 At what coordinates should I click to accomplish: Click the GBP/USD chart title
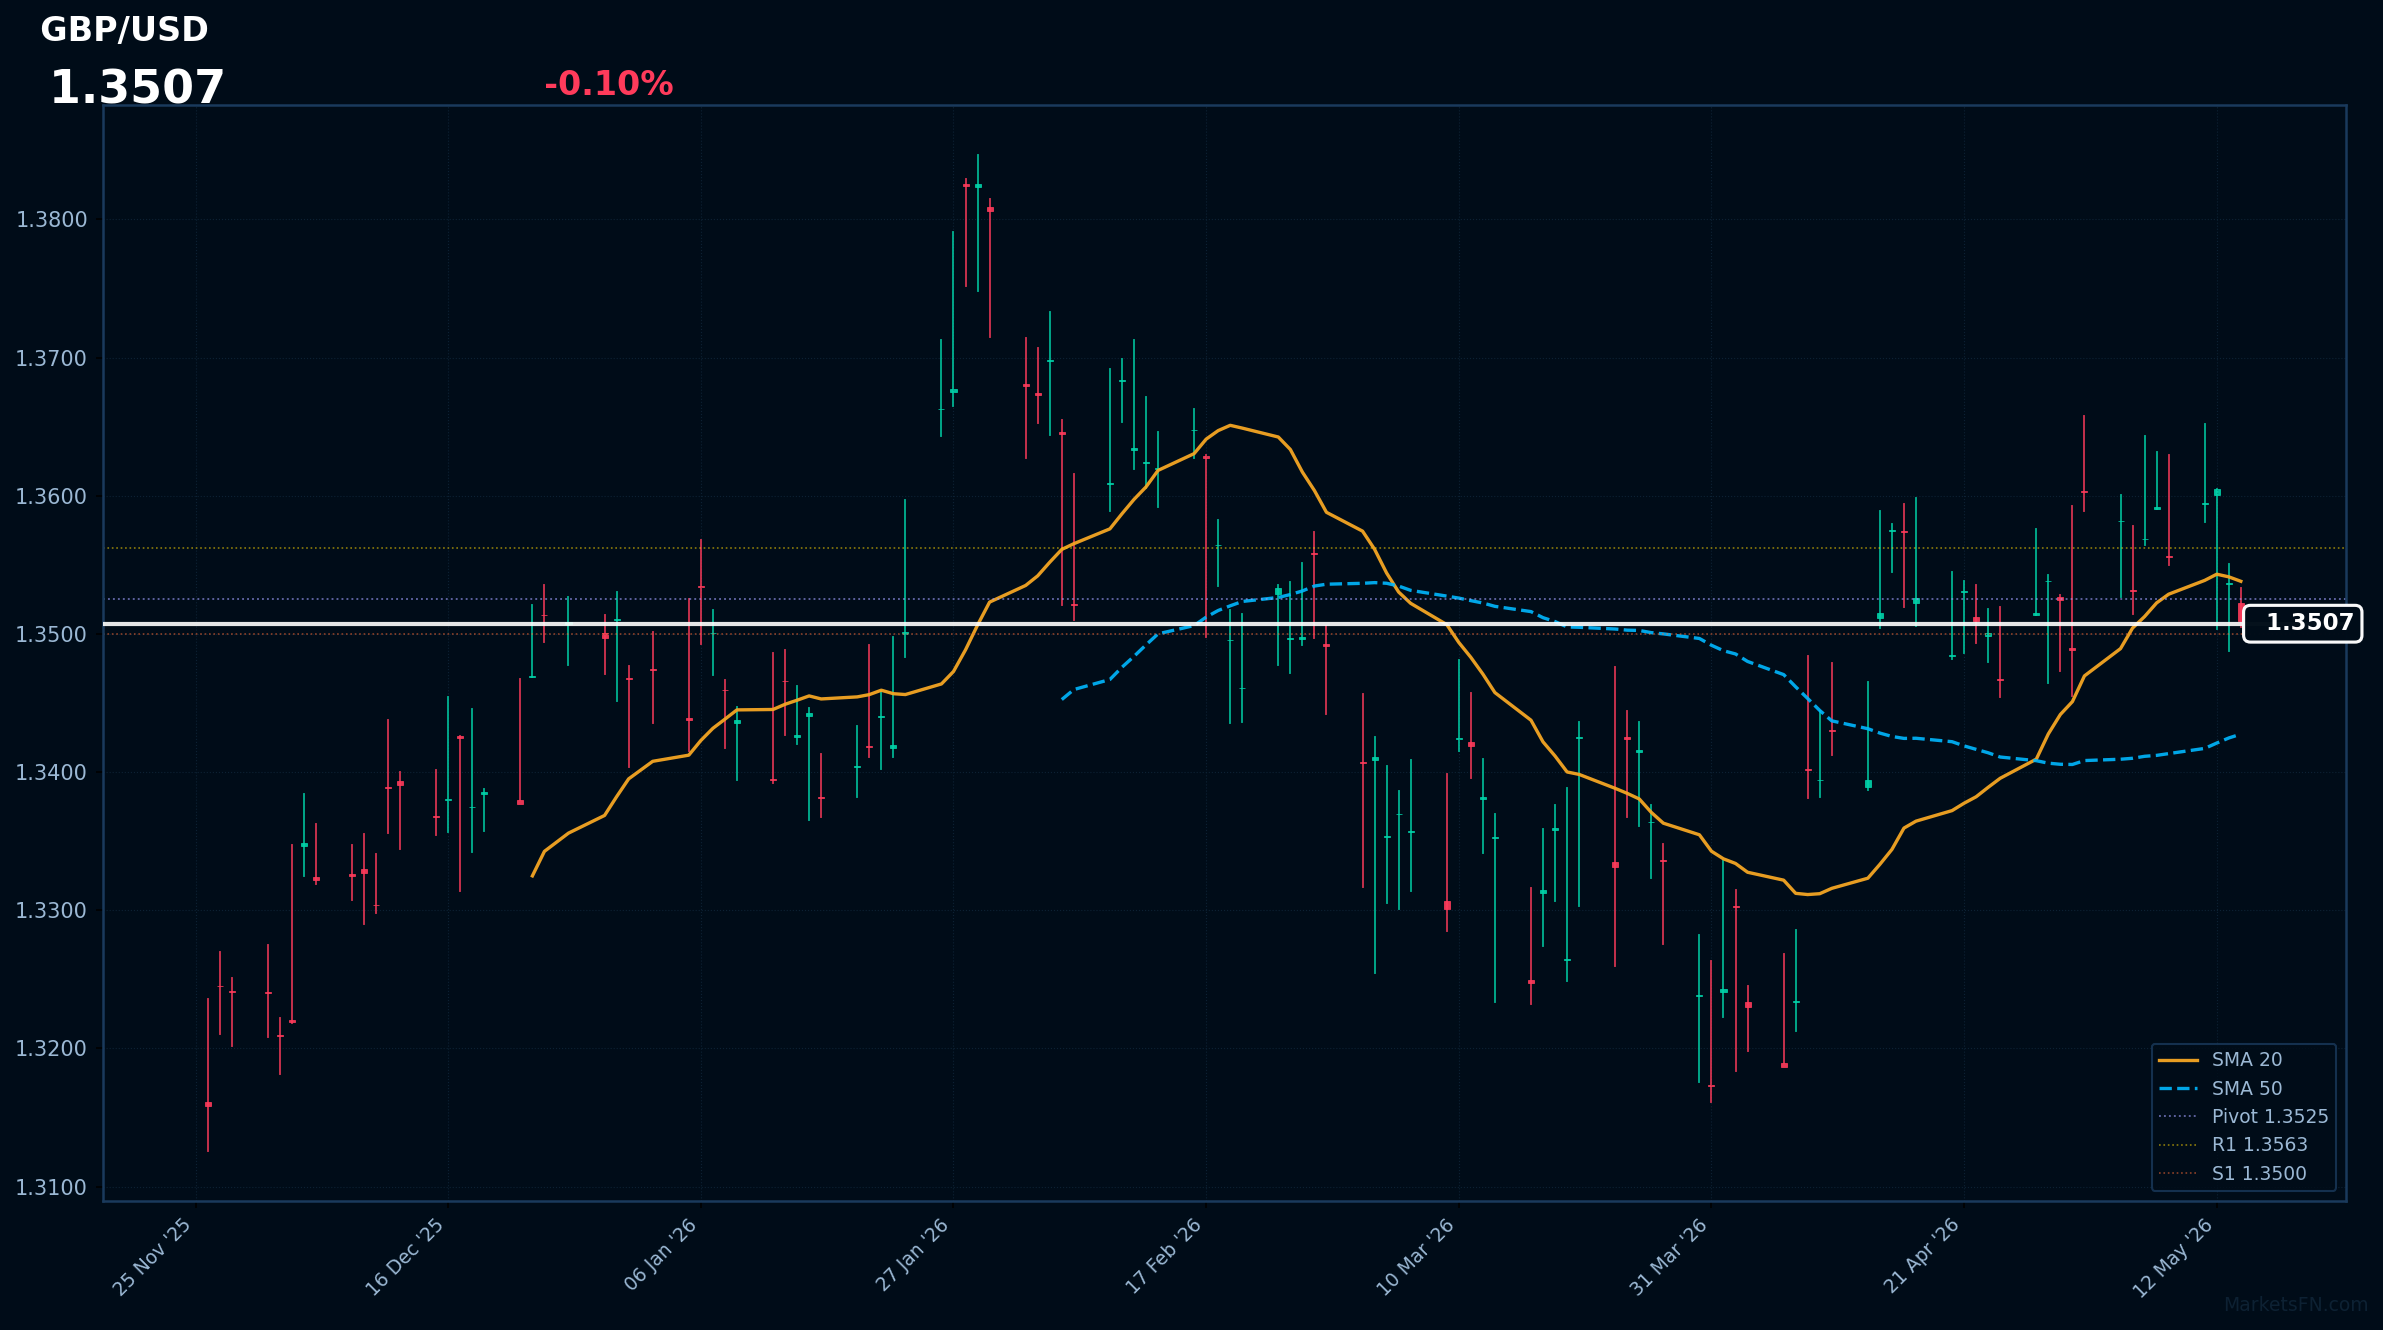click(124, 30)
